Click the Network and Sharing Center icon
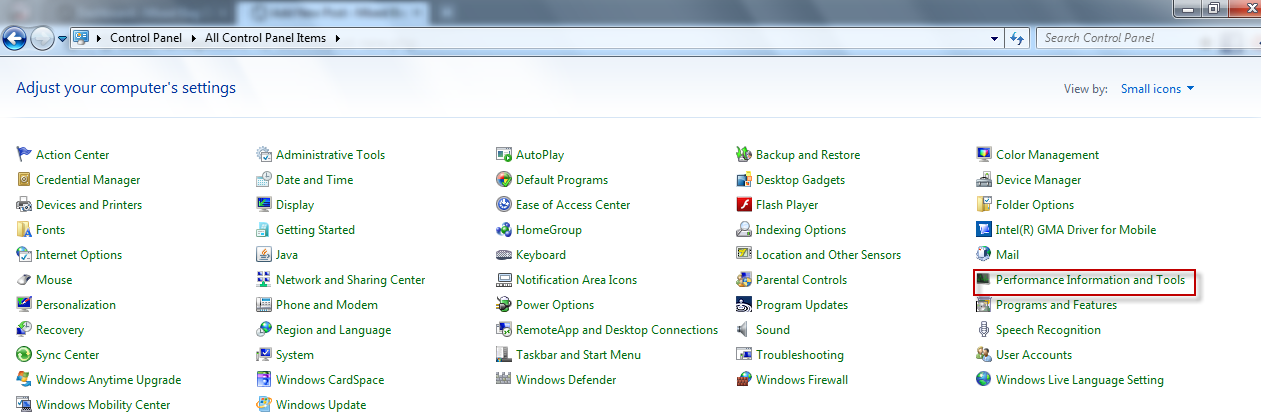Viewport: 1261px width, 419px height. (265, 280)
